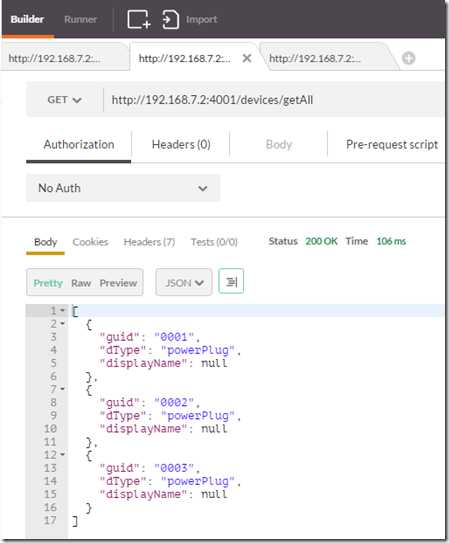Viewport: 449px width, 543px height.
Task: Add a new request tab
Action: [408, 58]
